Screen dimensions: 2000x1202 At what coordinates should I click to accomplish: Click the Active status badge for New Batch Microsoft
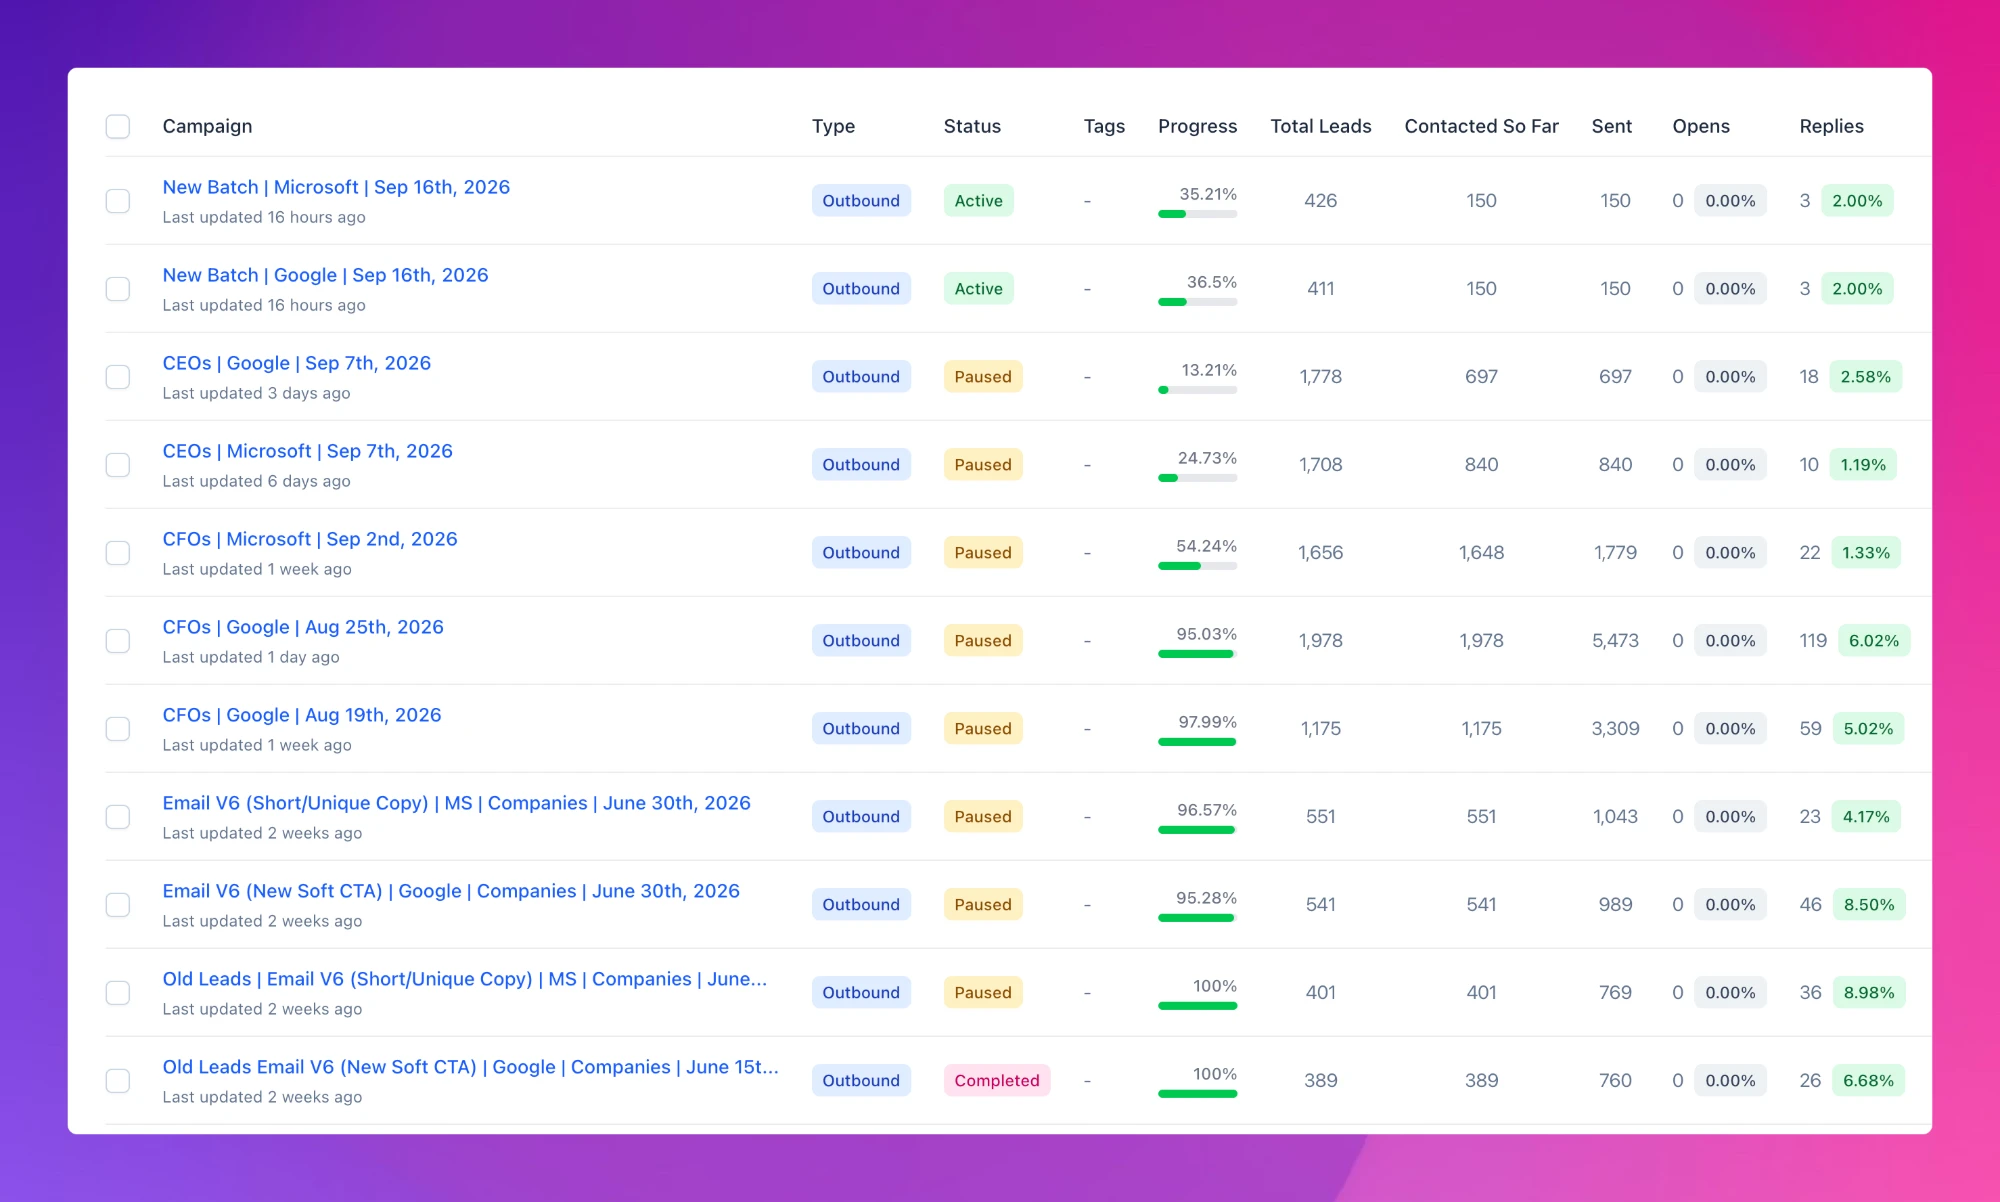(x=978, y=201)
